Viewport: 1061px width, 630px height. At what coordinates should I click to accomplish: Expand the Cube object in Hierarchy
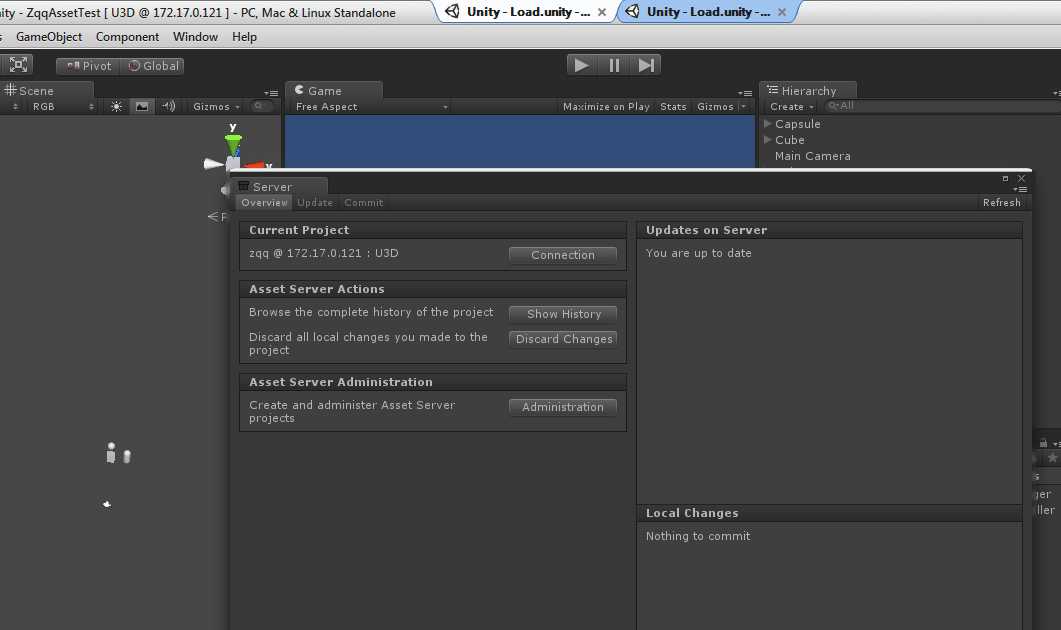tap(767, 139)
